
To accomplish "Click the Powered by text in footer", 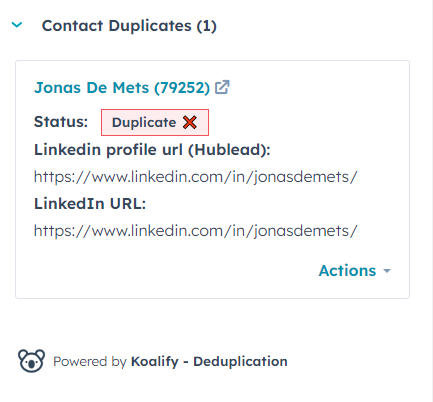I will coord(90,361).
